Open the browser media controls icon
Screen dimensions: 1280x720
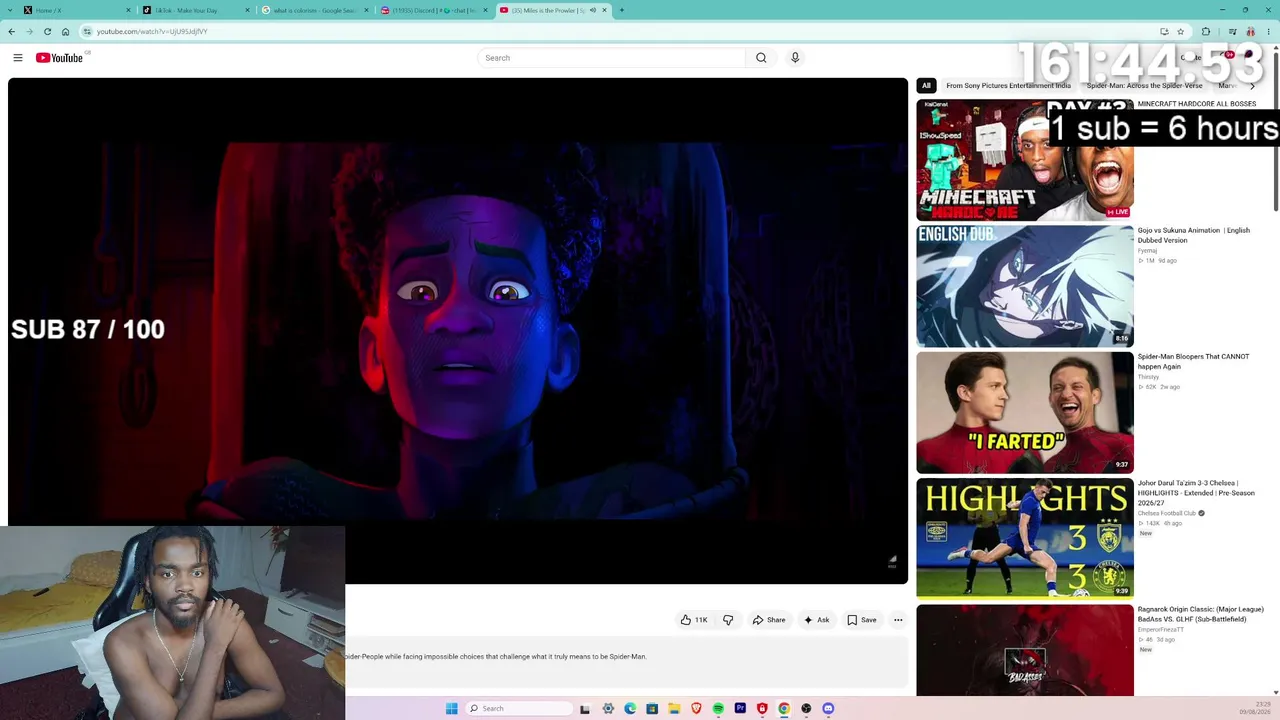1232,31
